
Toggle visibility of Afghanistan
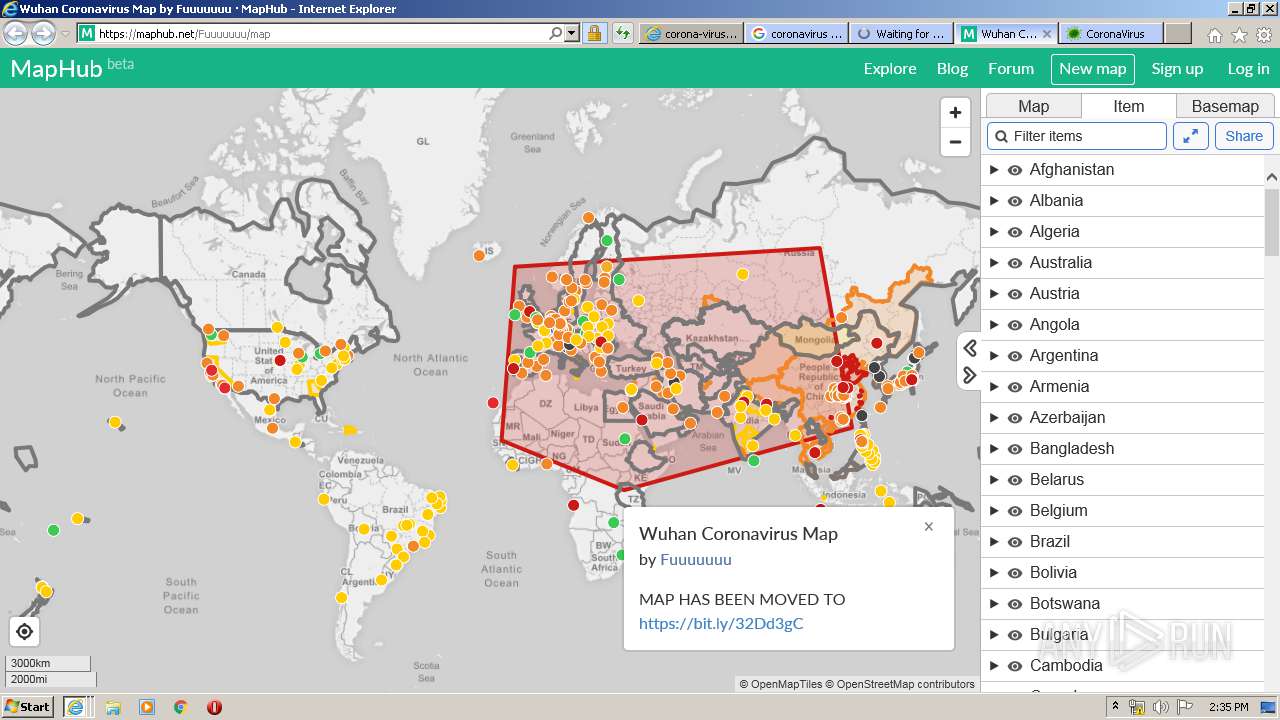tap(1015, 170)
